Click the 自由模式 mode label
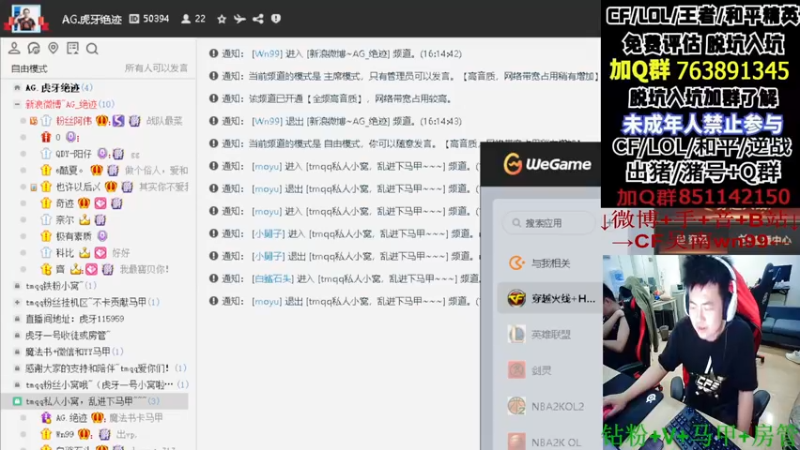This screenshot has height=450, width=800. [x=29, y=68]
